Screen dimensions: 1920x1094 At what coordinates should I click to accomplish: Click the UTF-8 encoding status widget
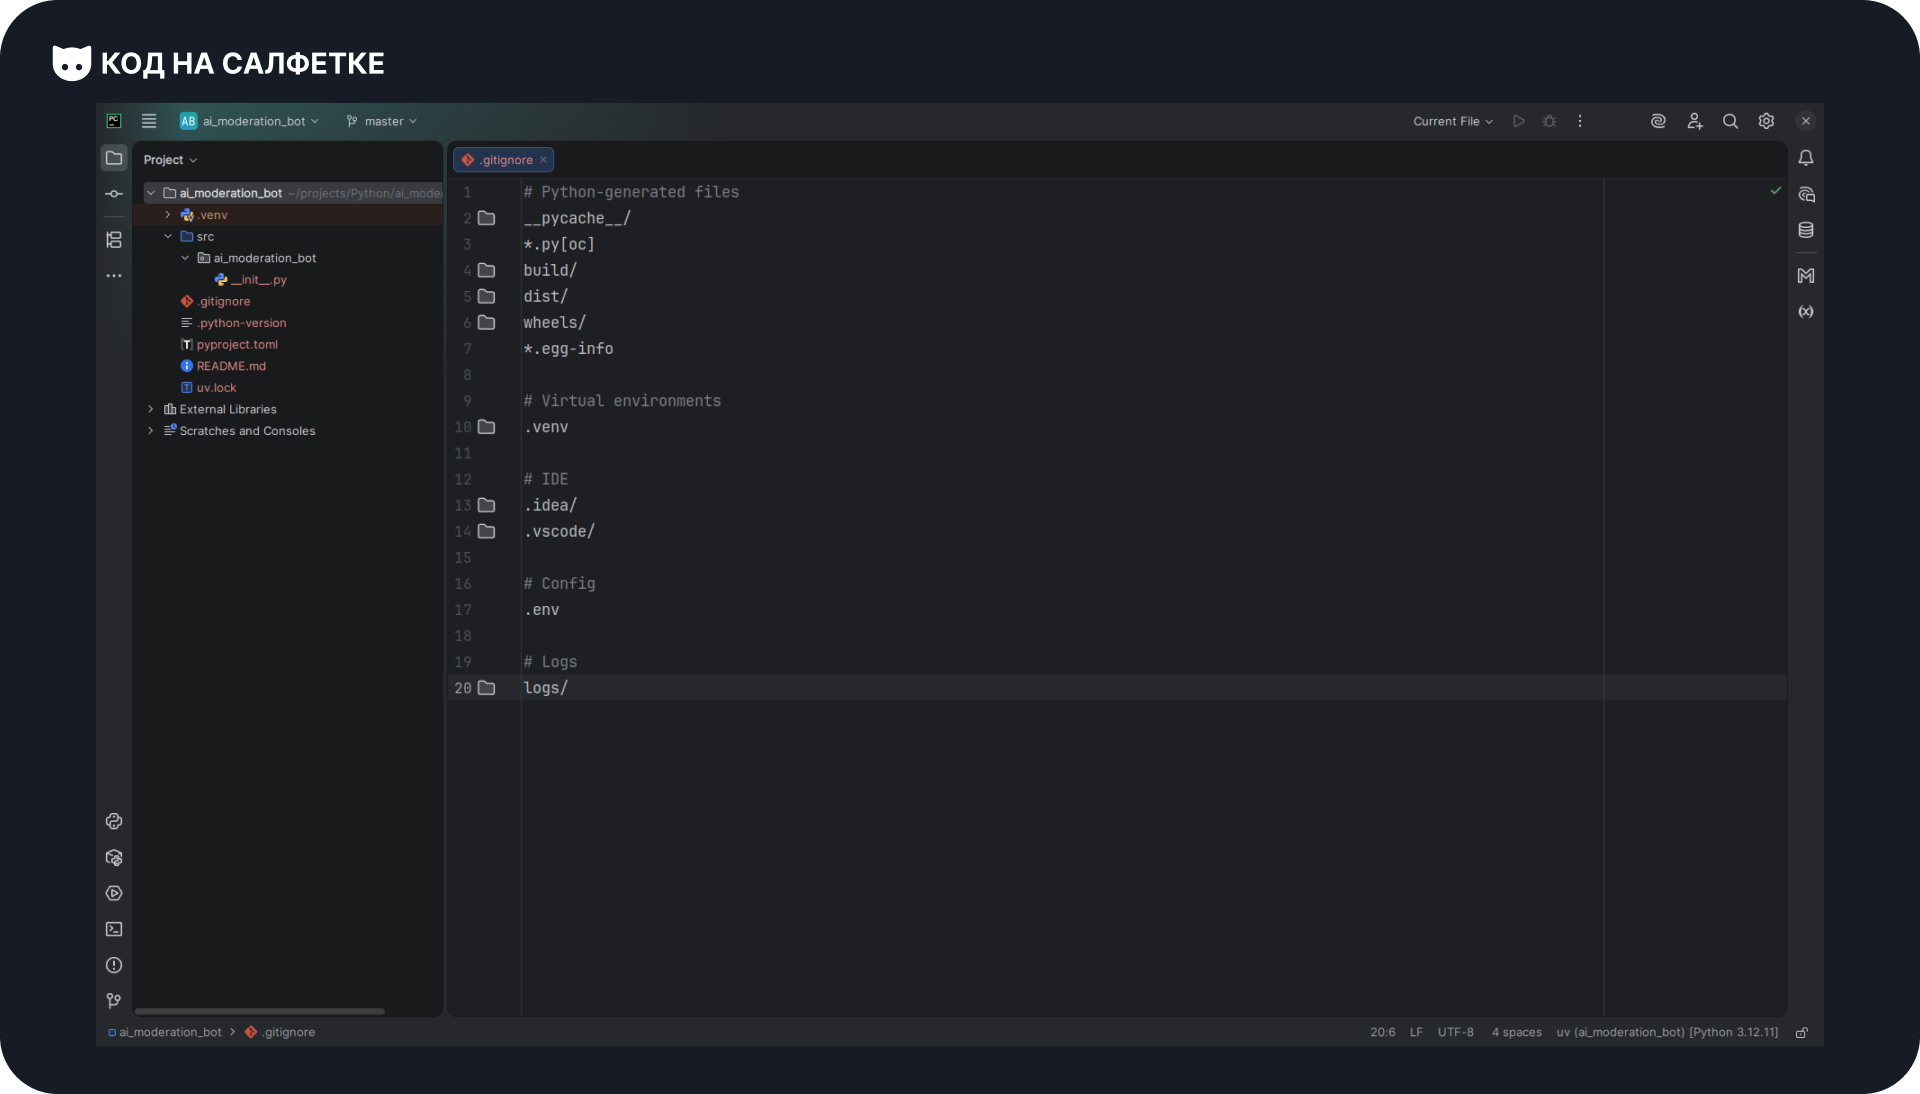pos(1455,1033)
